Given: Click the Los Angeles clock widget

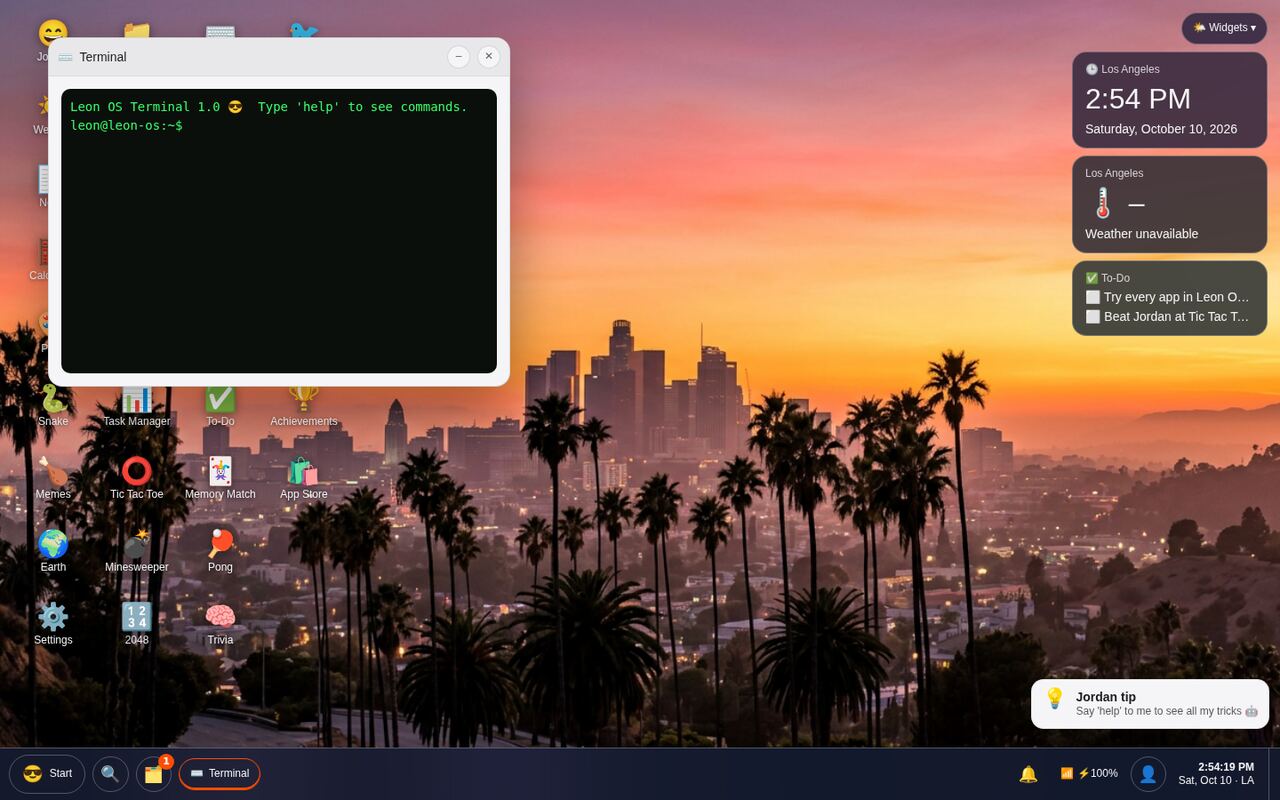Looking at the screenshot, I should click(1169, 100).
